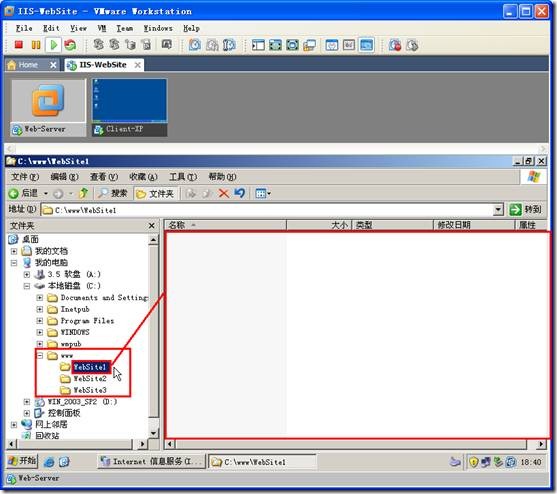Select WebSite3 folder in tree
The width and height of the screenshot is (557, 494).
(x=90, y=390)
